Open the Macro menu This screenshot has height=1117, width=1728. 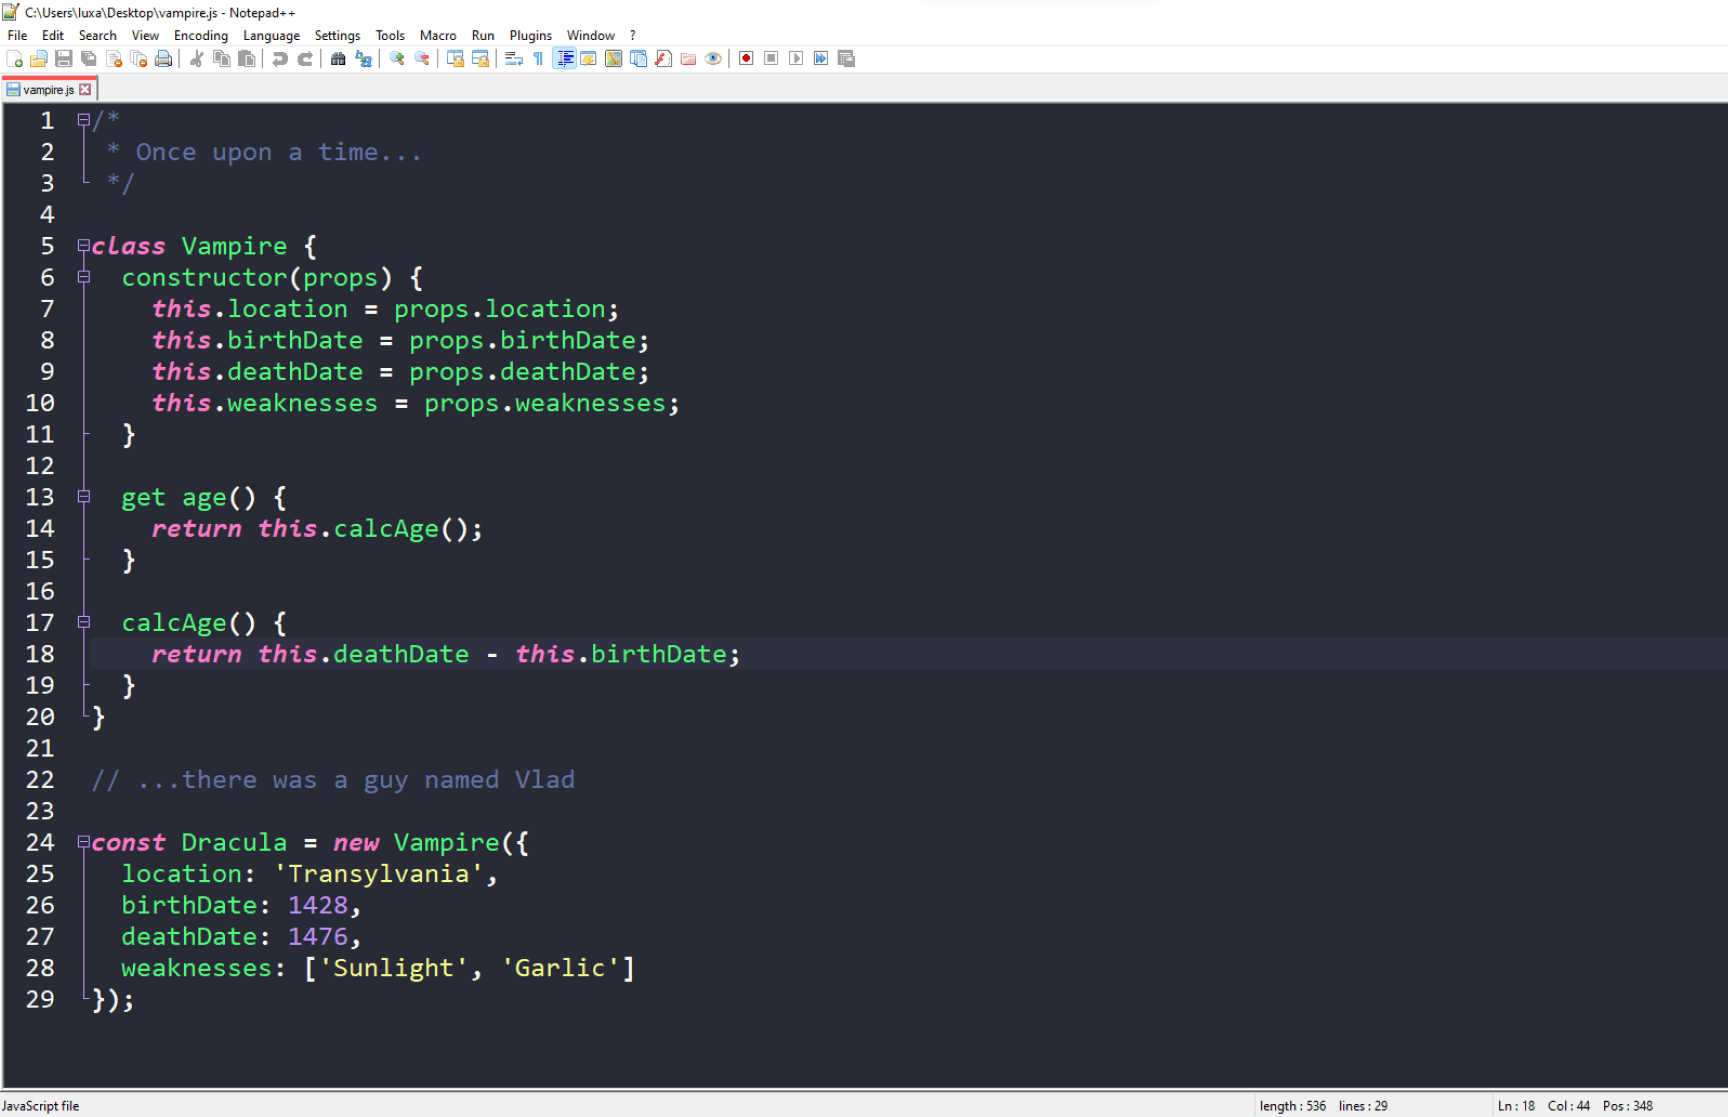[x=438, y=35]
